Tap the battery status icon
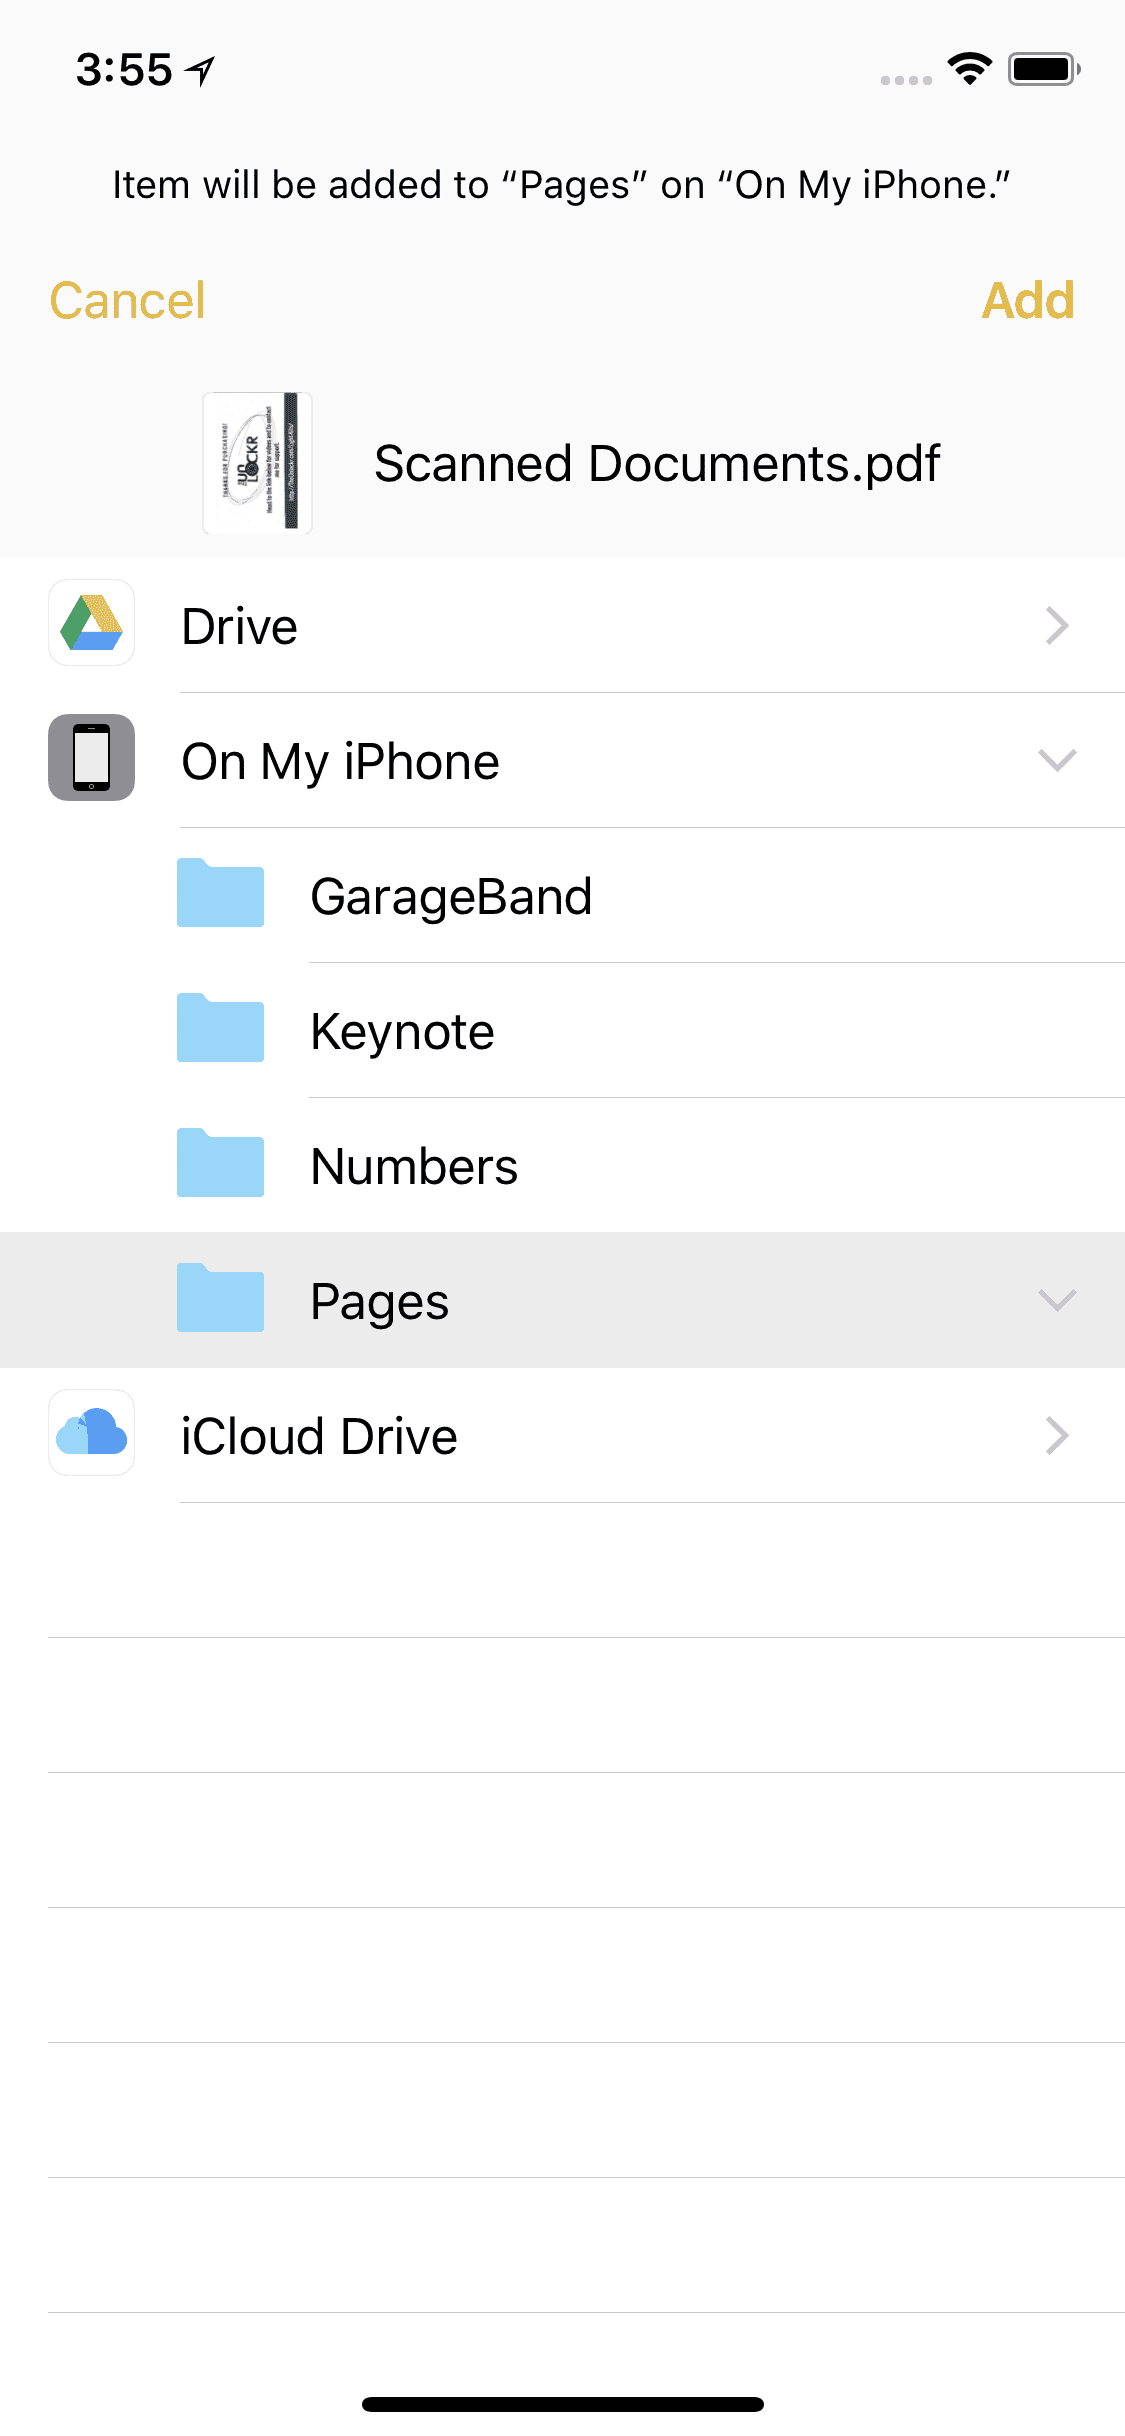 coord(1043,69)
